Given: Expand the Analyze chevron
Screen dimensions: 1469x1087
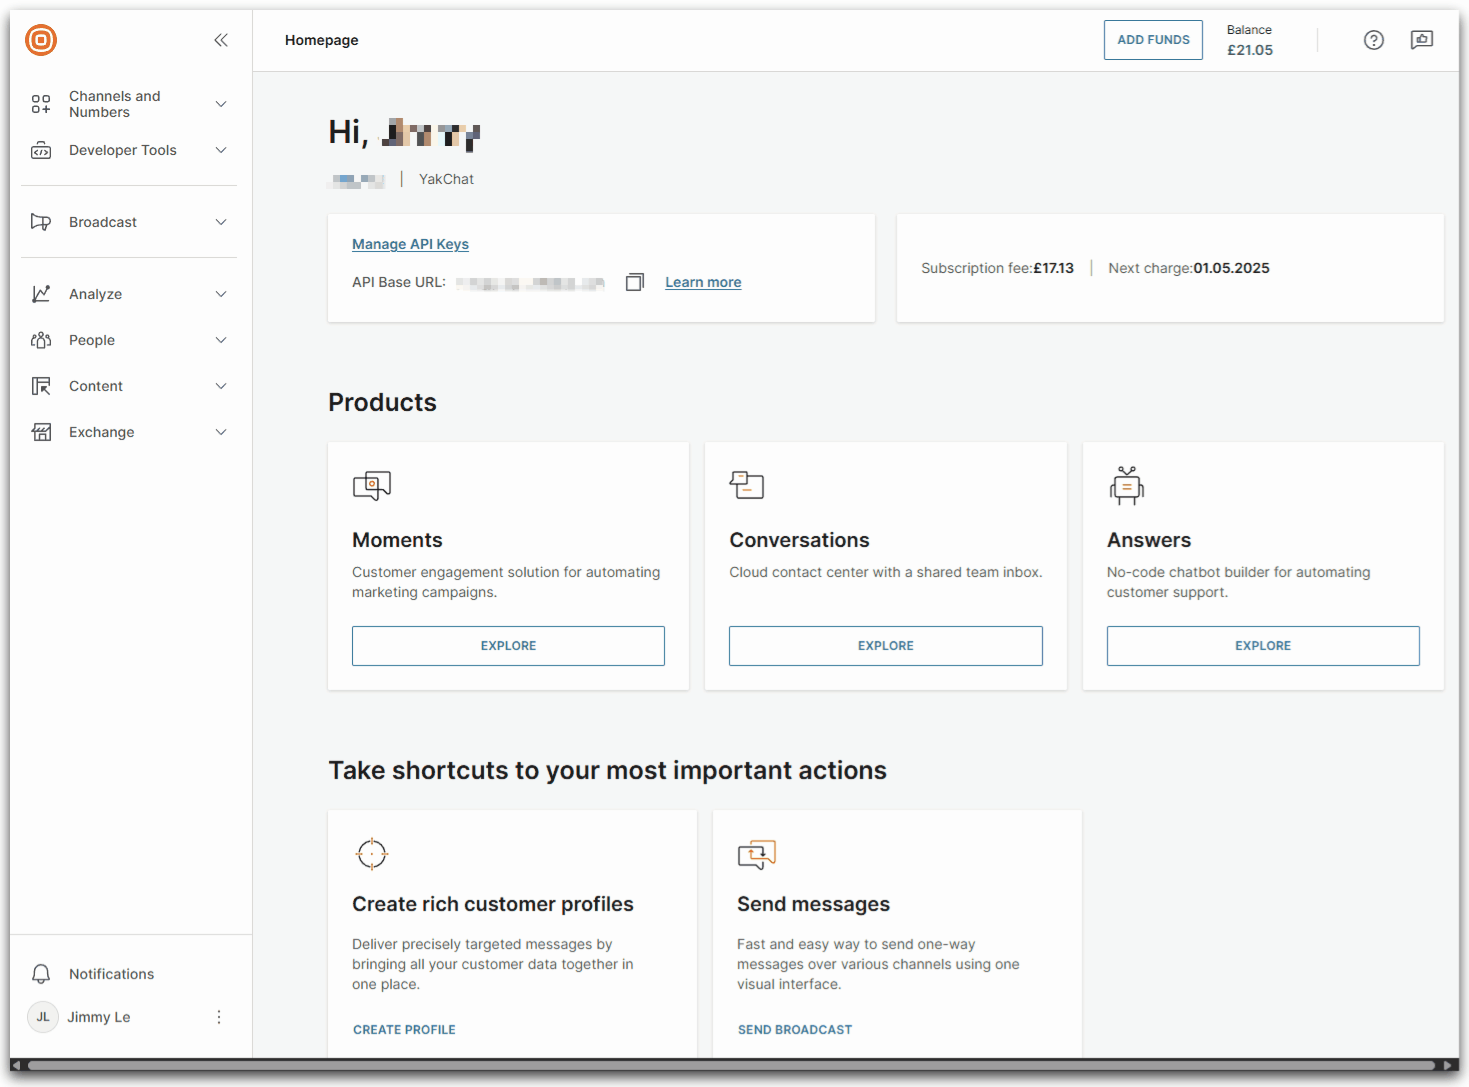Looking at the screenshot, I should pyautogui.click(x=221, y=294).
